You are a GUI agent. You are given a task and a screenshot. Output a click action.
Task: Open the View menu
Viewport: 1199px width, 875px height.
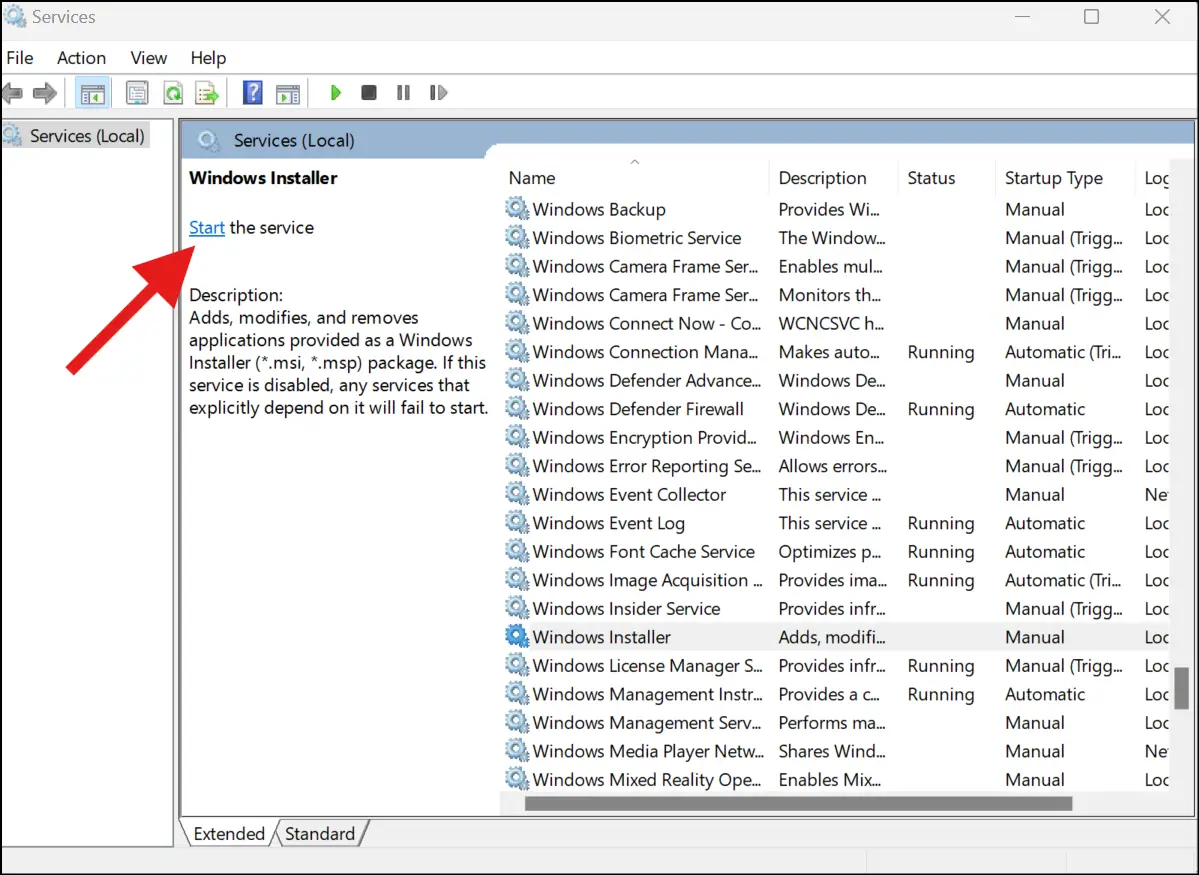[x=148, y=57]
